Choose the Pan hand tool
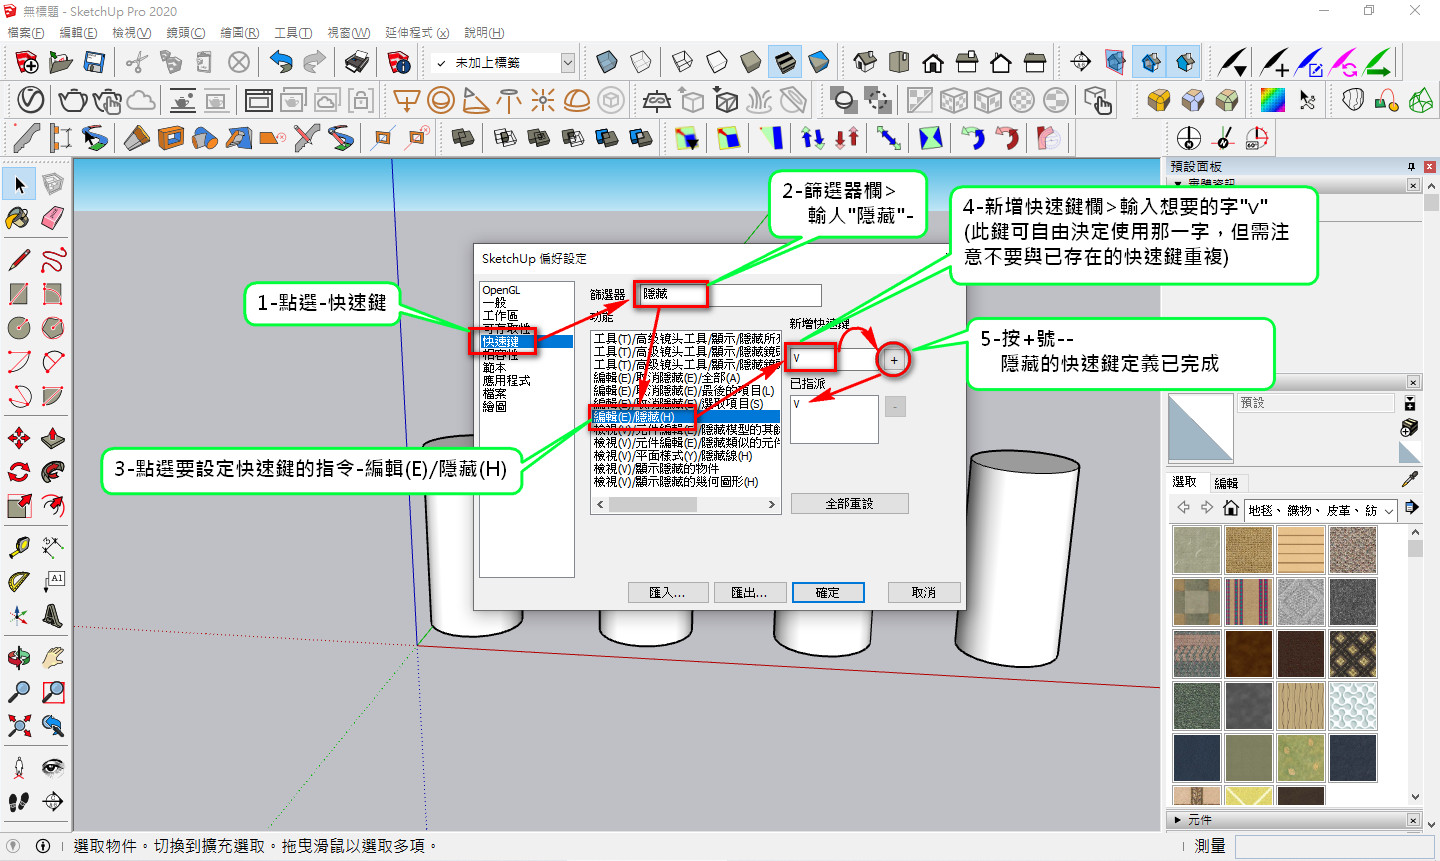The height and width of the screenshot is (861, 1440). (x=53, y=658)
